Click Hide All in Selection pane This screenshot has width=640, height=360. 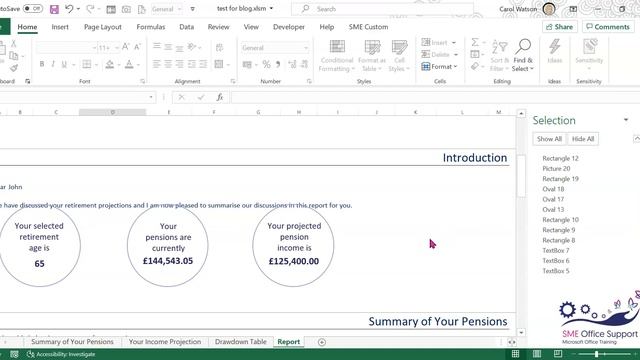(x=582, y=139)
